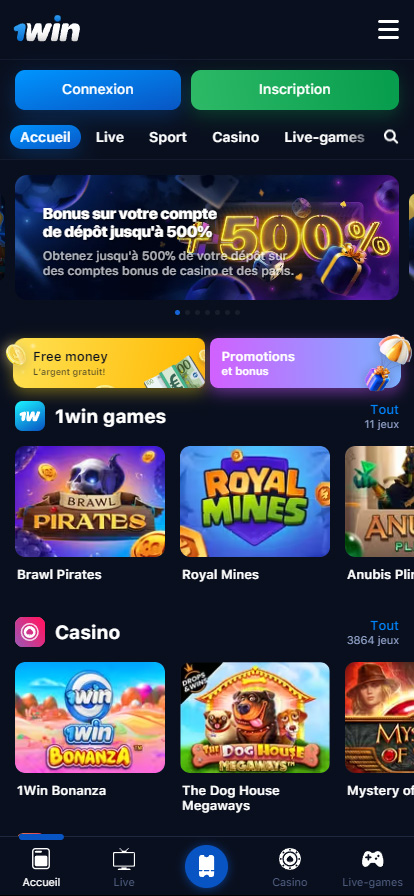414x896 pixels.
Task: Show all 3864 Casino games via Tout
Action: tap(384, 626)
